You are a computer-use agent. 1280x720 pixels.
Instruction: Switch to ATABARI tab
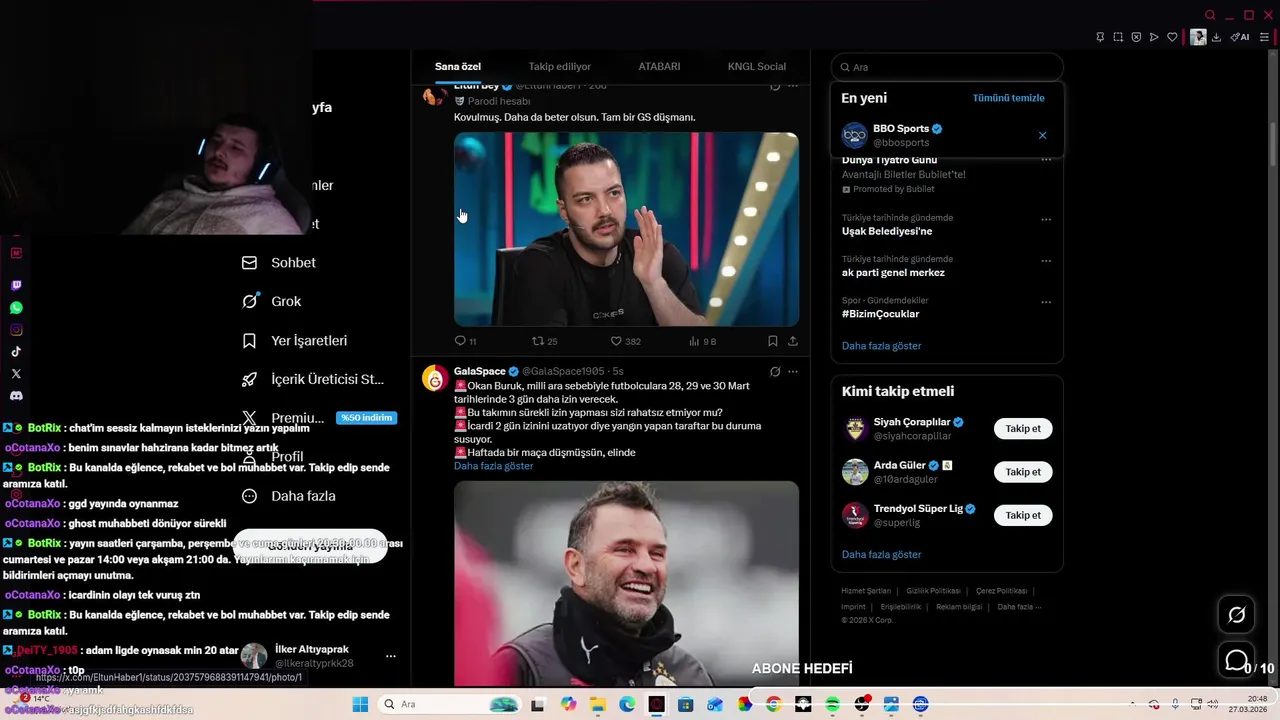659,66
